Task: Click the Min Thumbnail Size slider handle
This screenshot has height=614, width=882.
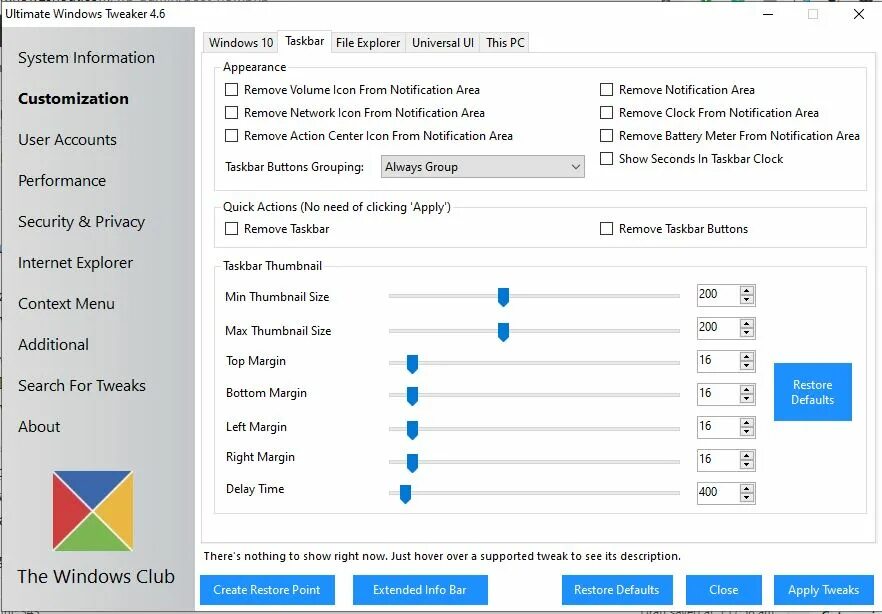Action: click(503, 297)
